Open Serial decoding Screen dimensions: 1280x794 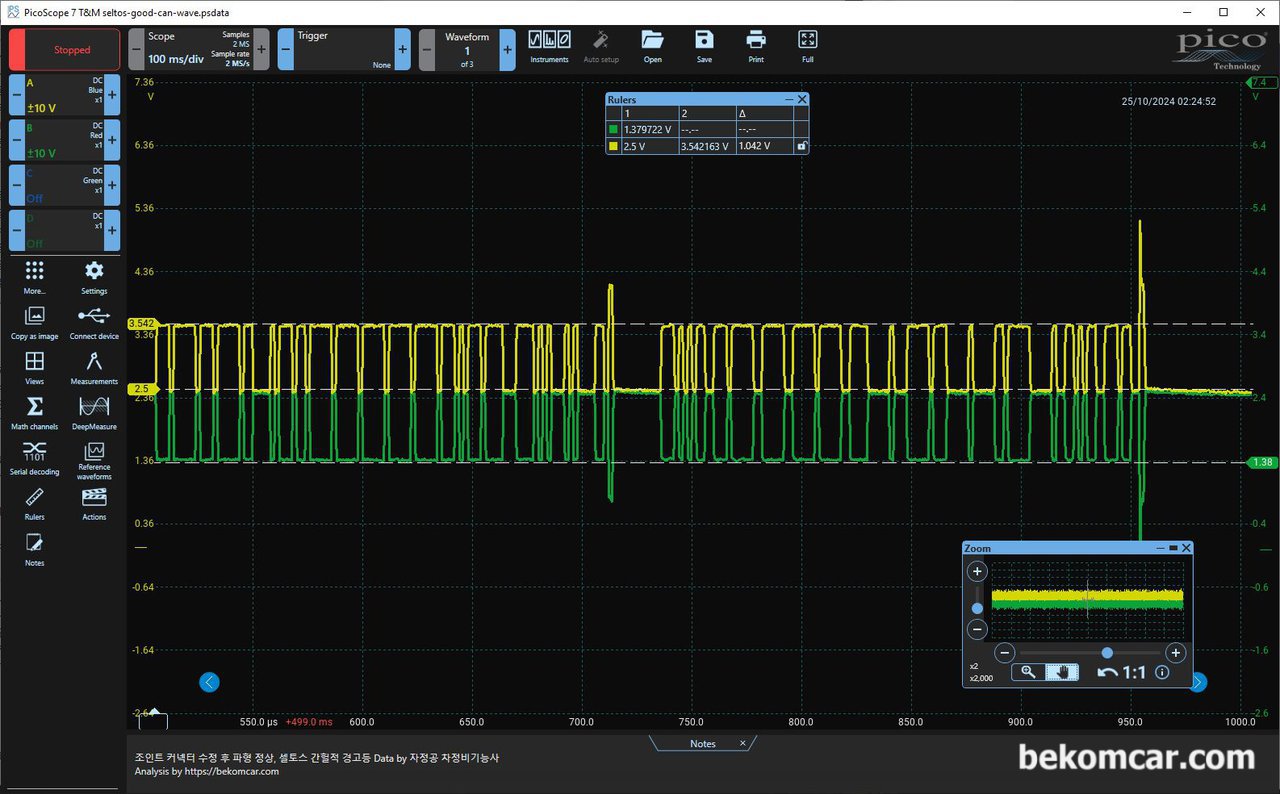click(x=35, y=458)
